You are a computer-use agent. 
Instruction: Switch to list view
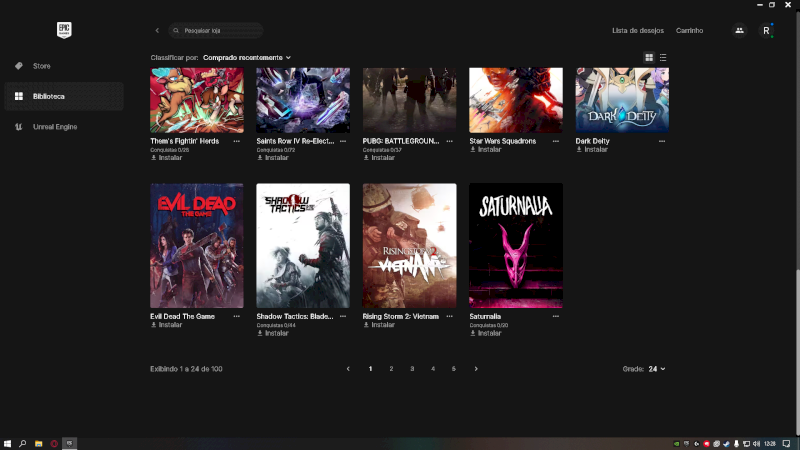(663, 58)
